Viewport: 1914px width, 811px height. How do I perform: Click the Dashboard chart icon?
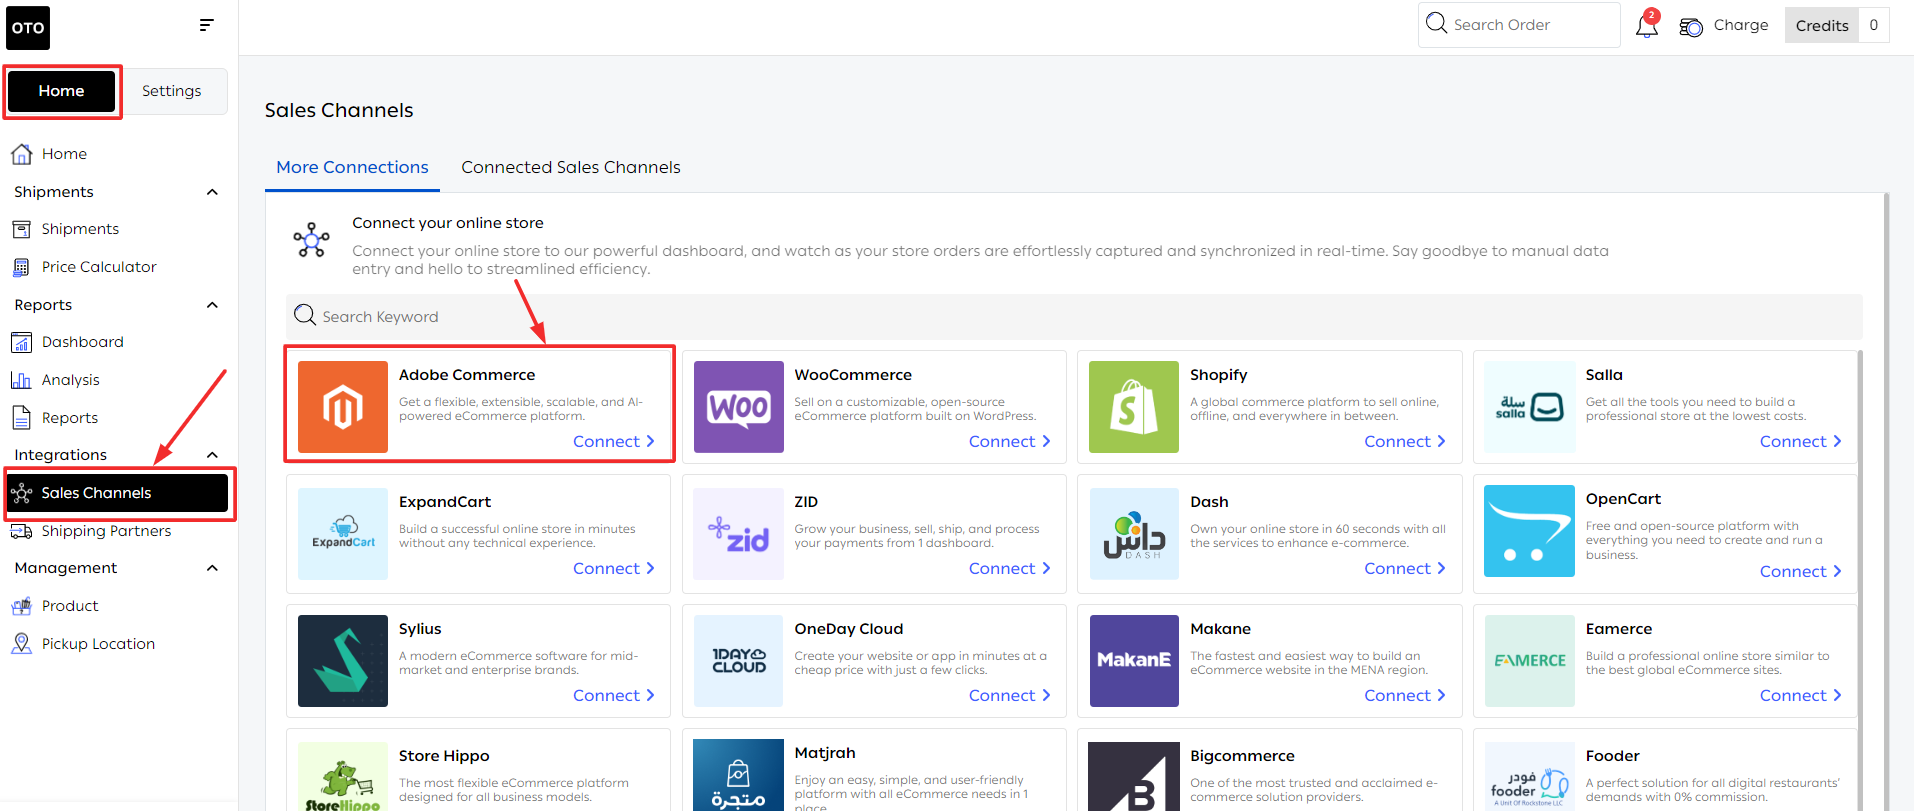pos(21,343)
